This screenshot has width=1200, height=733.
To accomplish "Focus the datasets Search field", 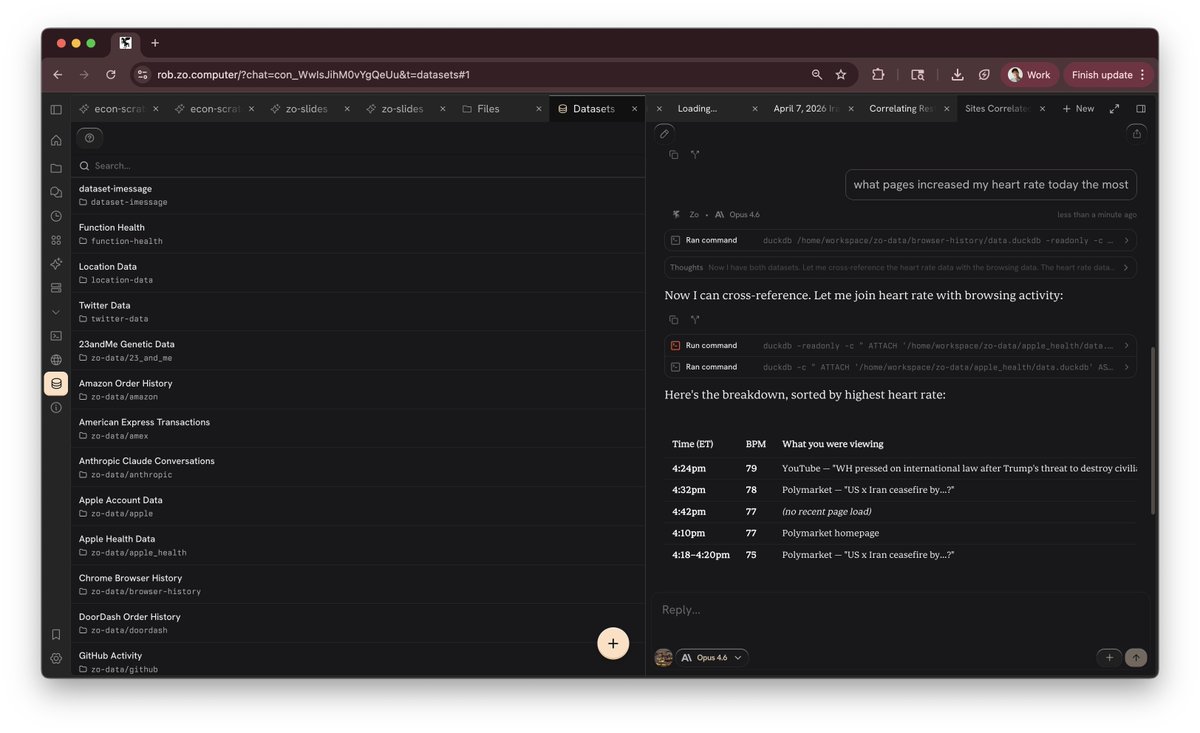I will (x=360, y=166).
